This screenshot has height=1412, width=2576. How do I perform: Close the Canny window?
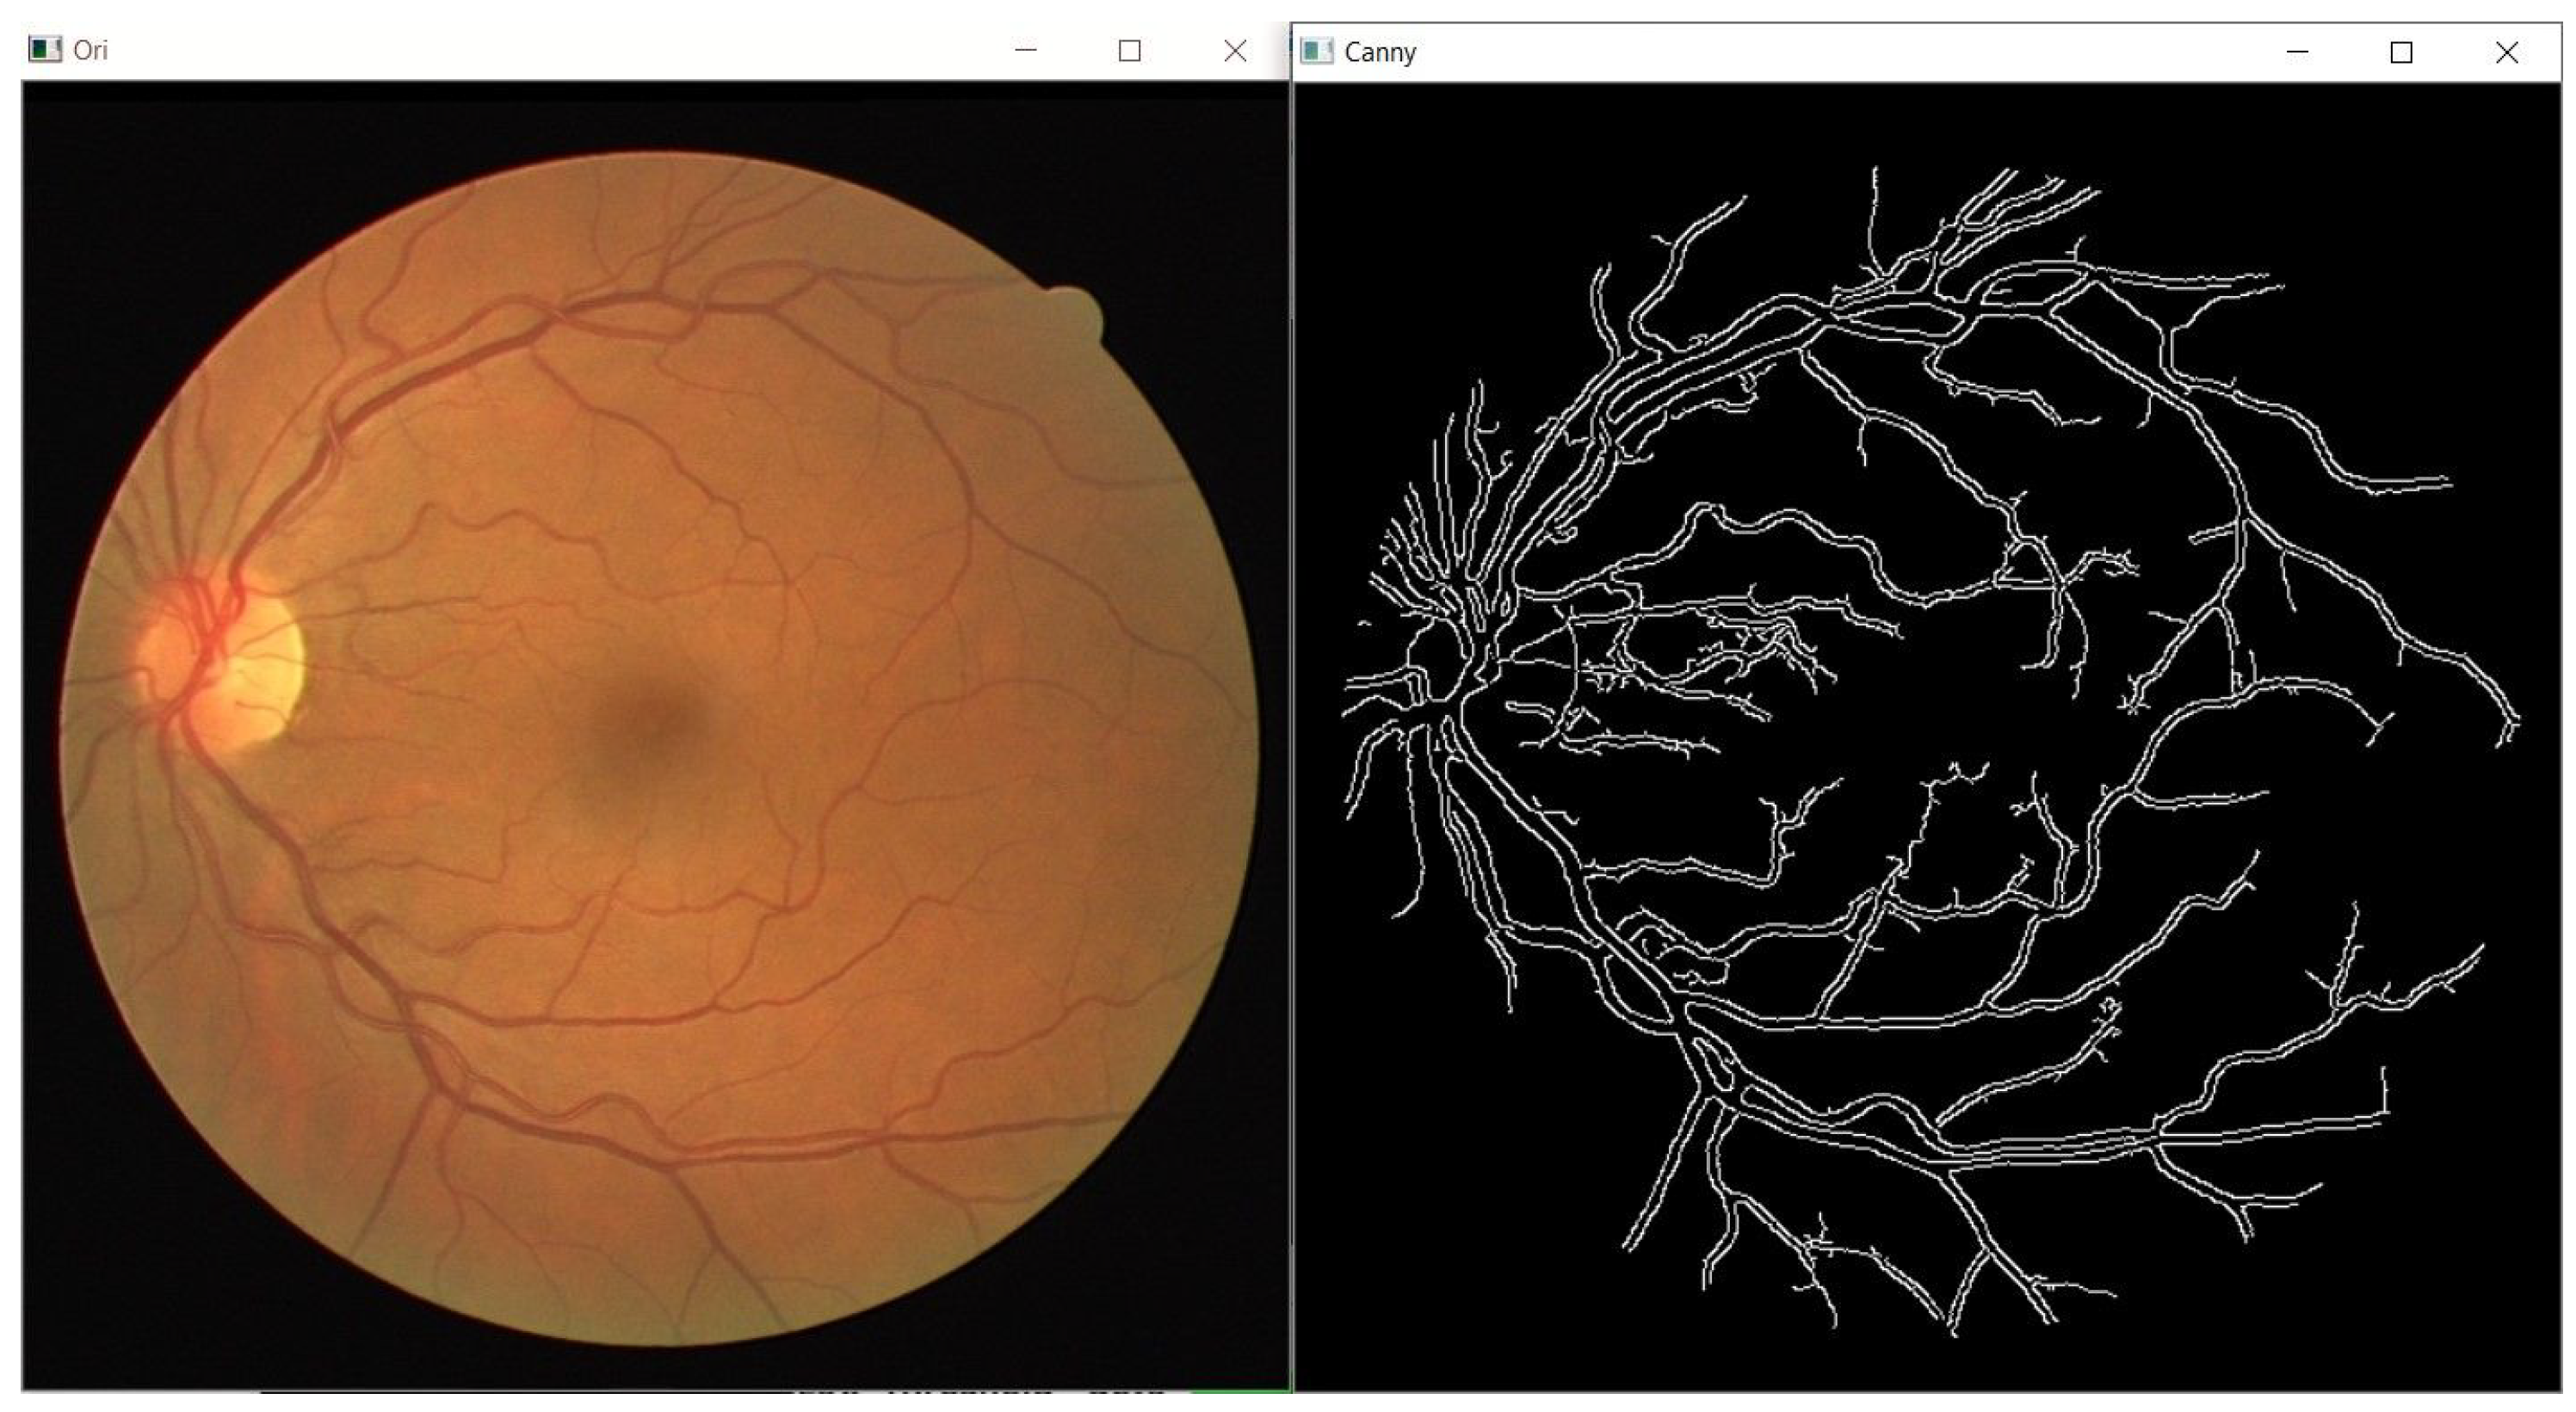[2506, 52]
